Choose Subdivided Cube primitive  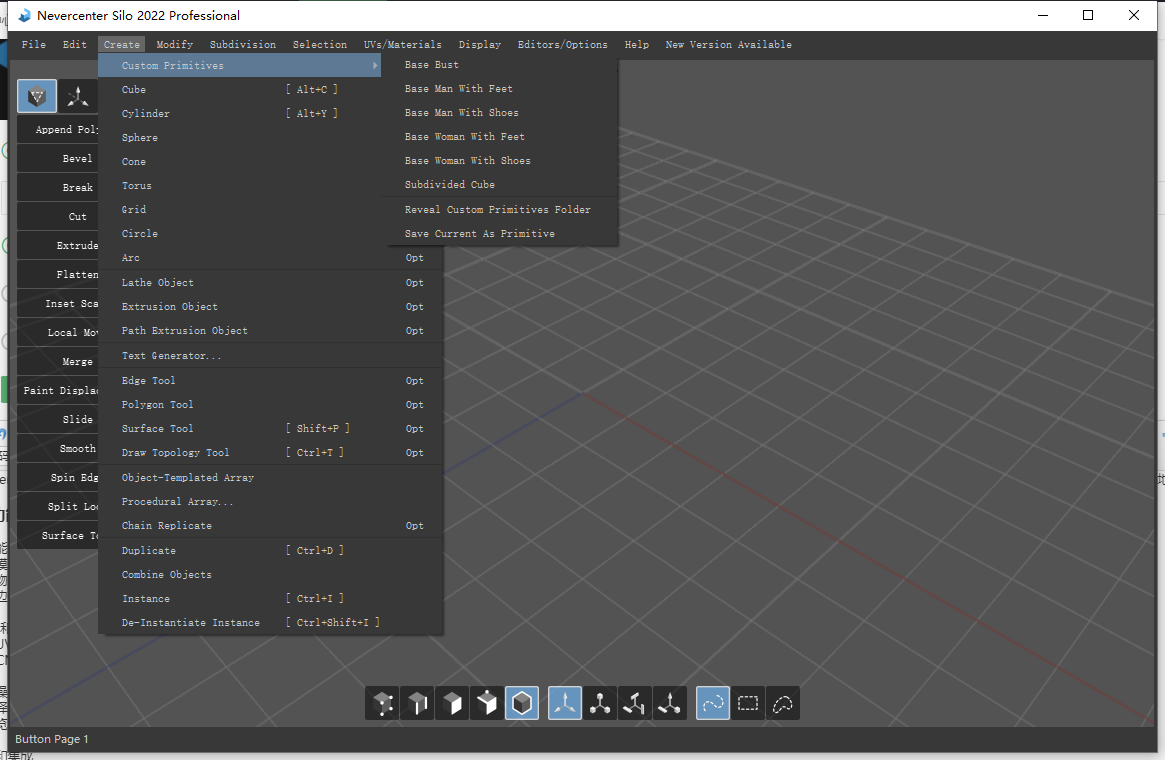coord(498,184)
